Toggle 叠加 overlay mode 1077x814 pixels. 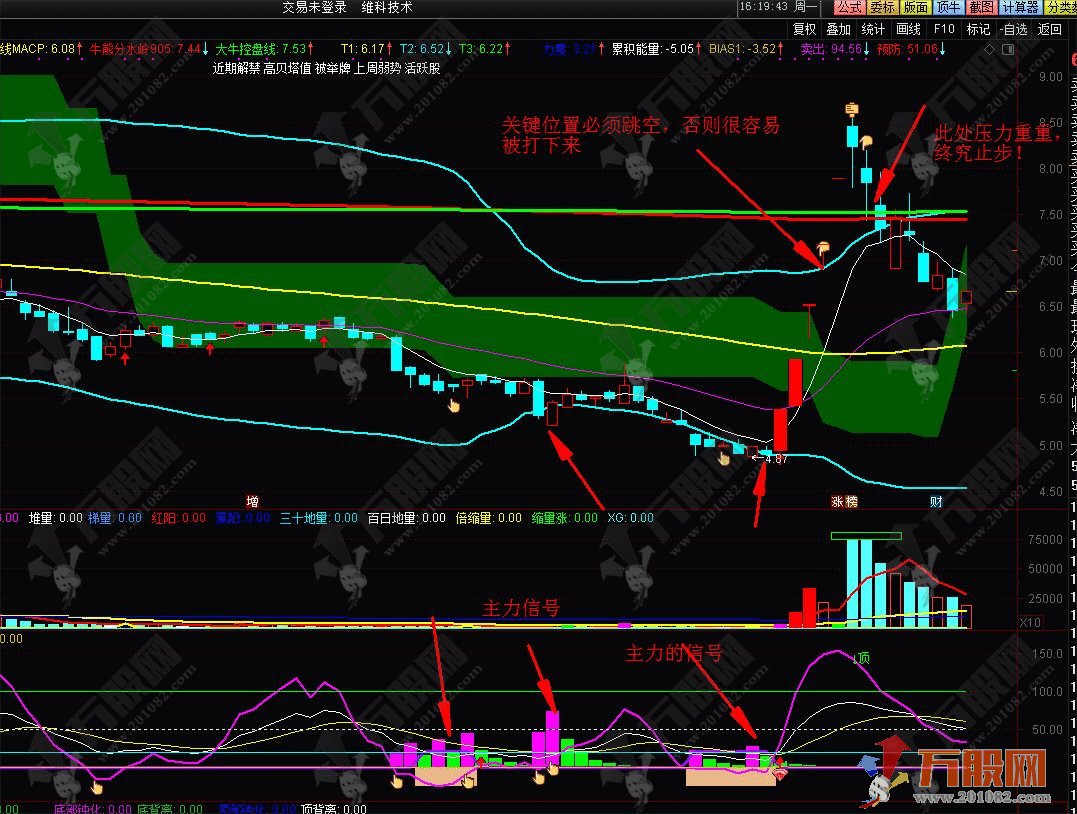click(838, 29)
